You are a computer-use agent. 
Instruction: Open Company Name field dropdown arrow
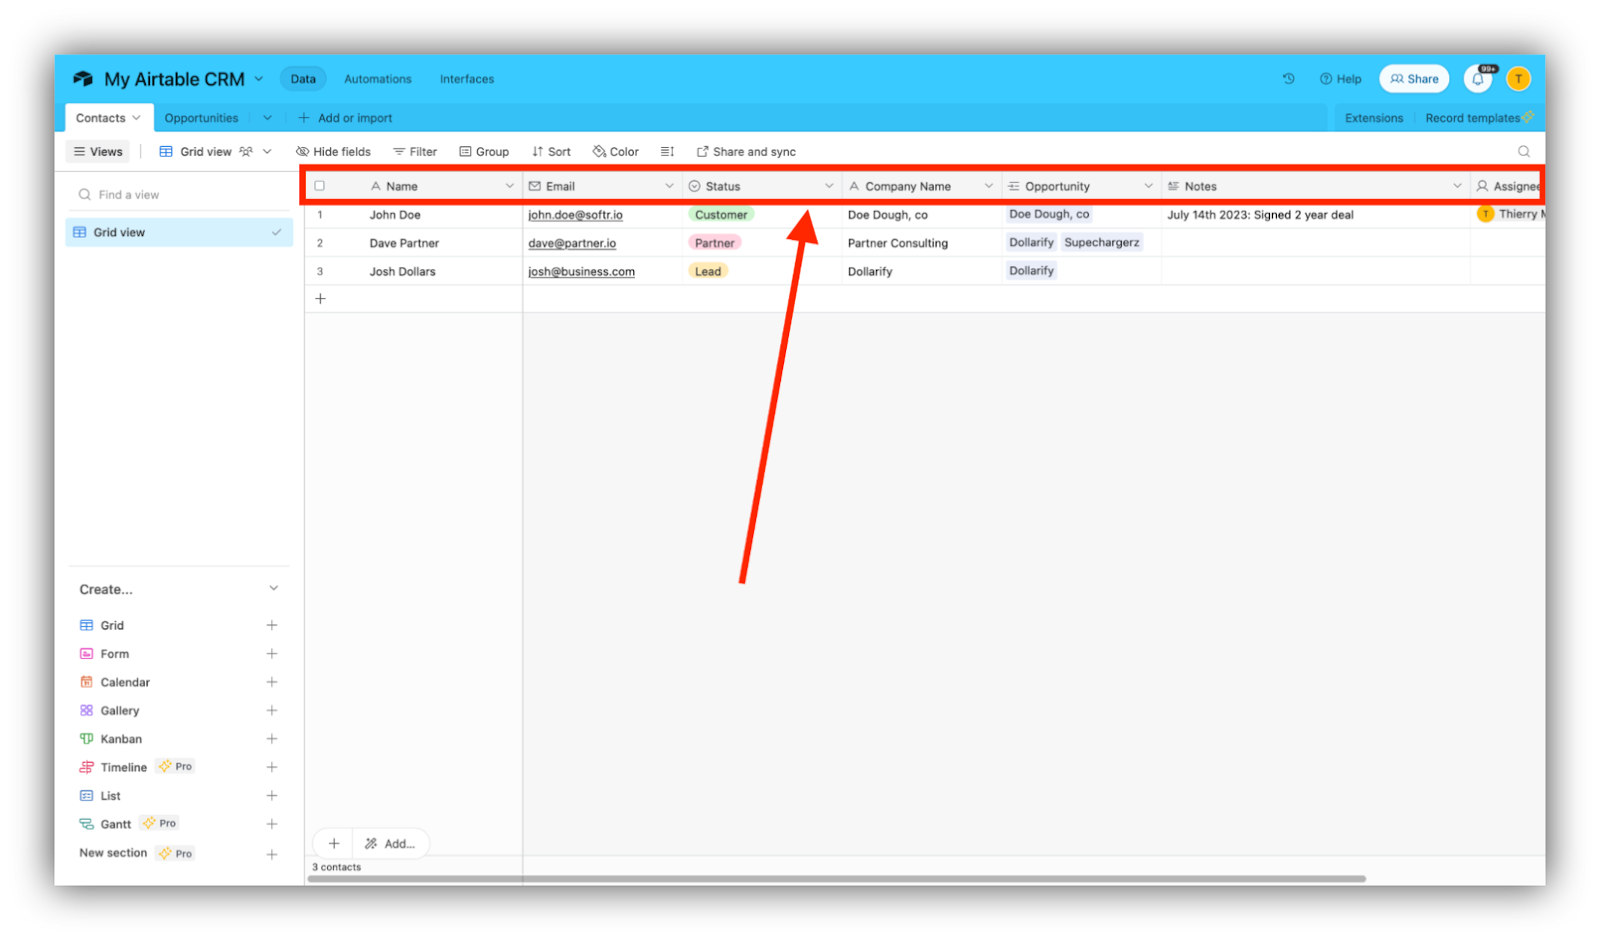989,186
